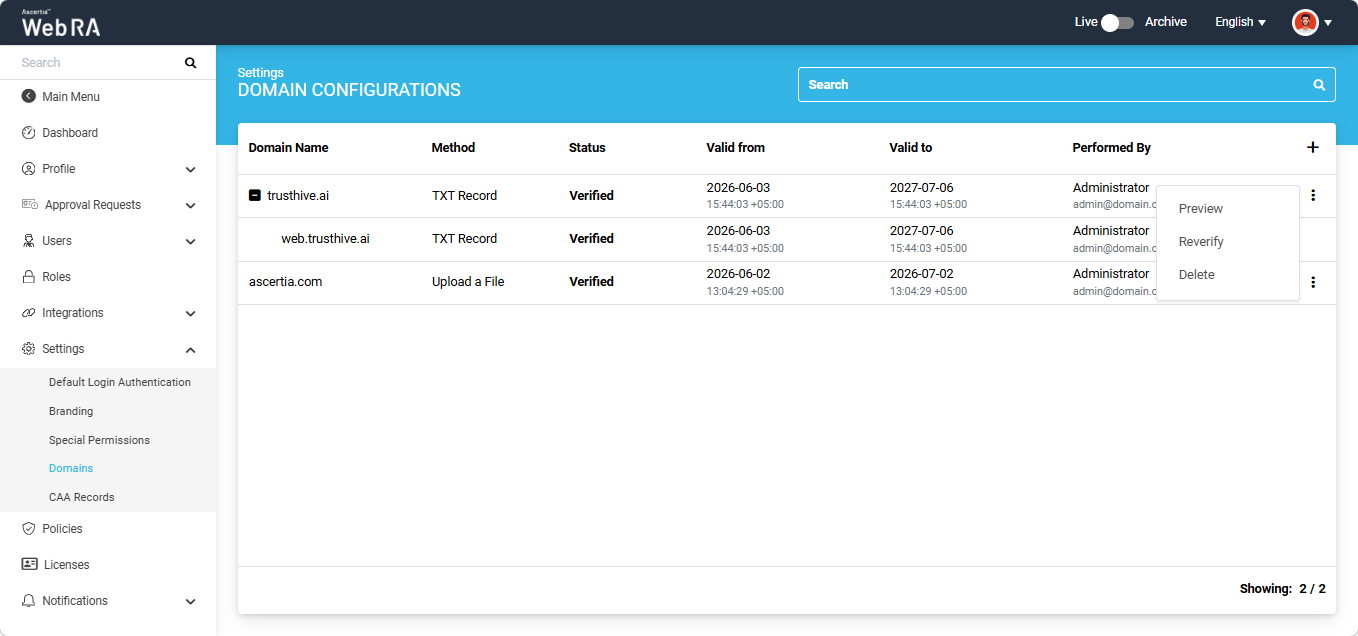Image resolution: width=1358 pixels, height=636 pixels.
Task: Open the user account dropdown arrow
Action: tap(1328, 23)
